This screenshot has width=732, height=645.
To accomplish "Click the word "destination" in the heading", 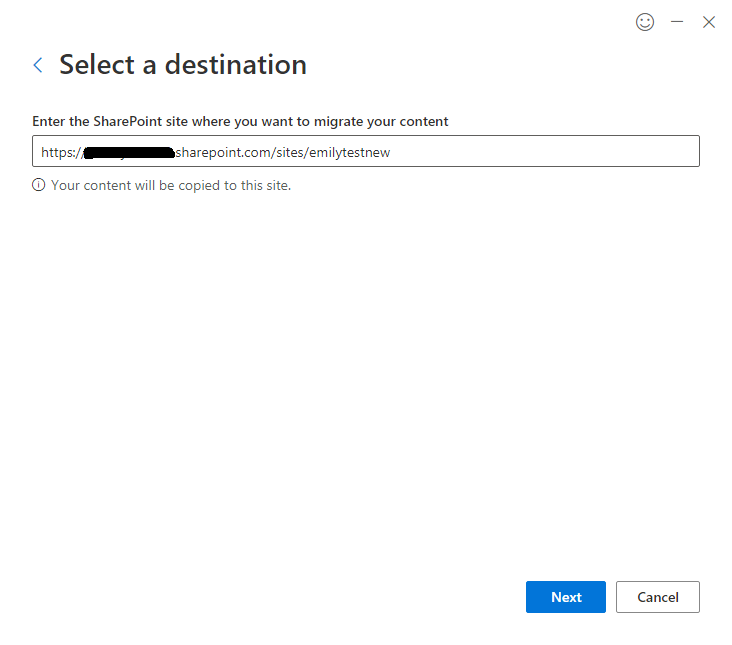I will point(236,65).
